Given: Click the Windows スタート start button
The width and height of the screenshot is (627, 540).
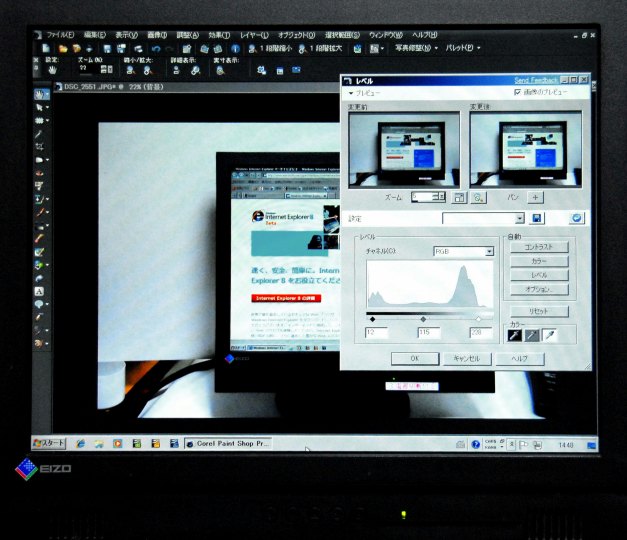Looking at the screenshot, I should point(48,443).
